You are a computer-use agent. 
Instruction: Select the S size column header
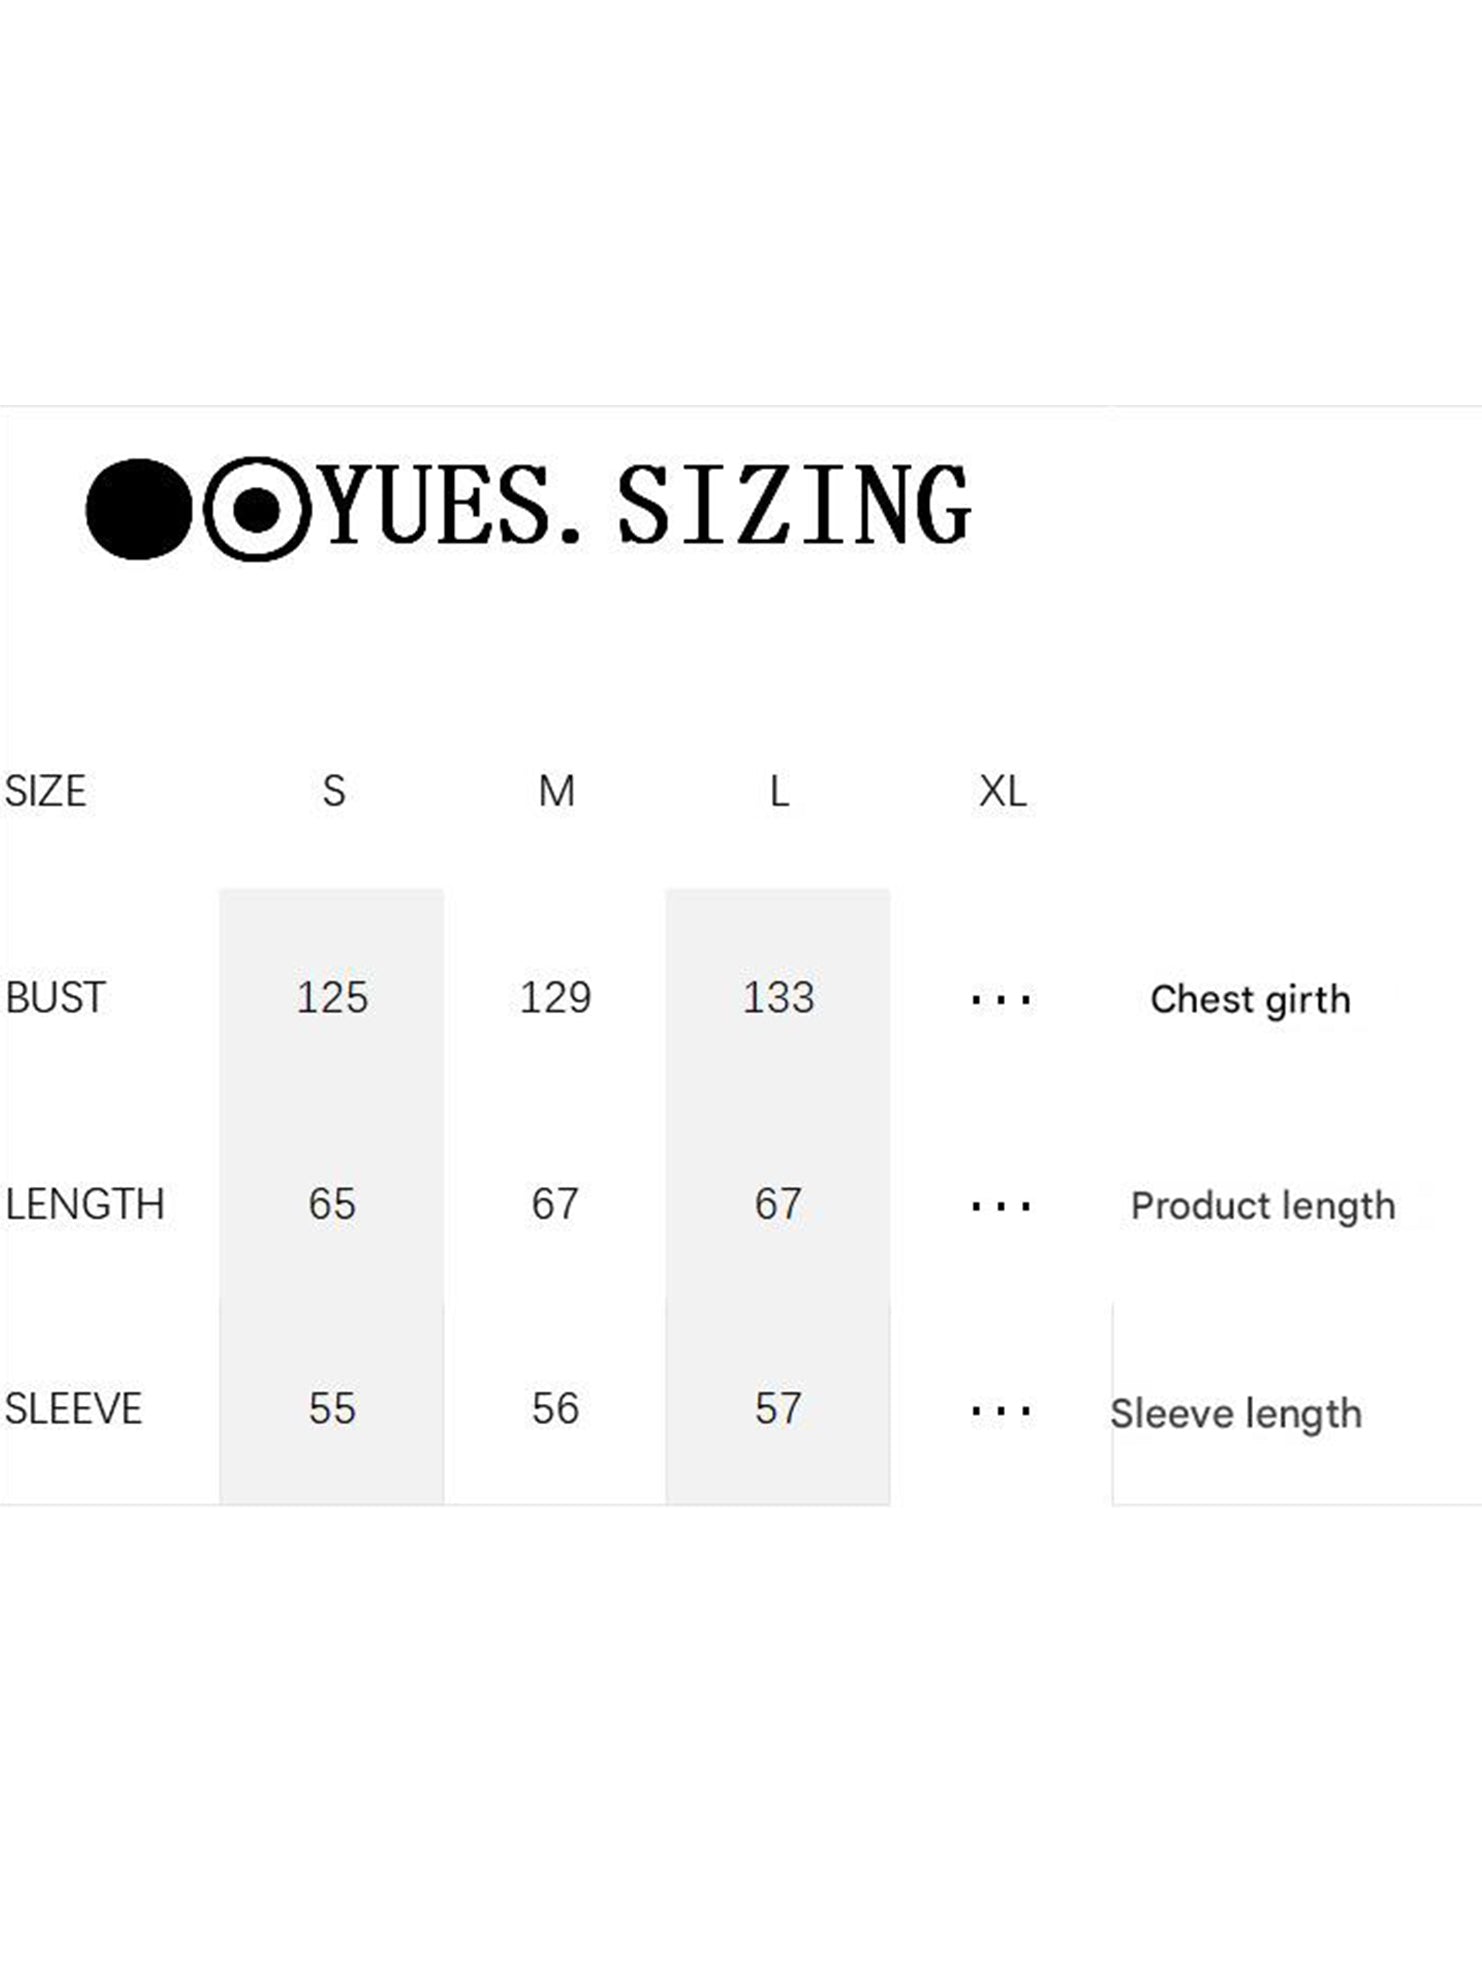tap(334, 791)
